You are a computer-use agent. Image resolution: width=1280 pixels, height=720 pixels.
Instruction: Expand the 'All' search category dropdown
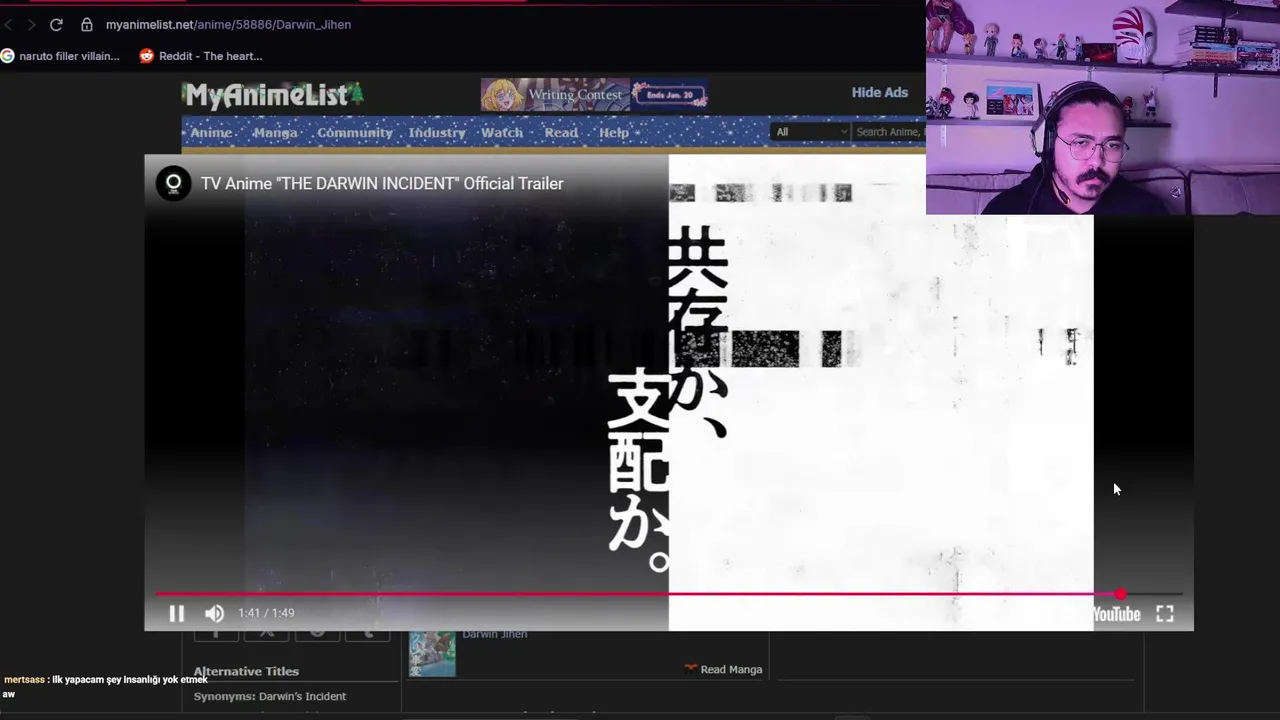811,132
